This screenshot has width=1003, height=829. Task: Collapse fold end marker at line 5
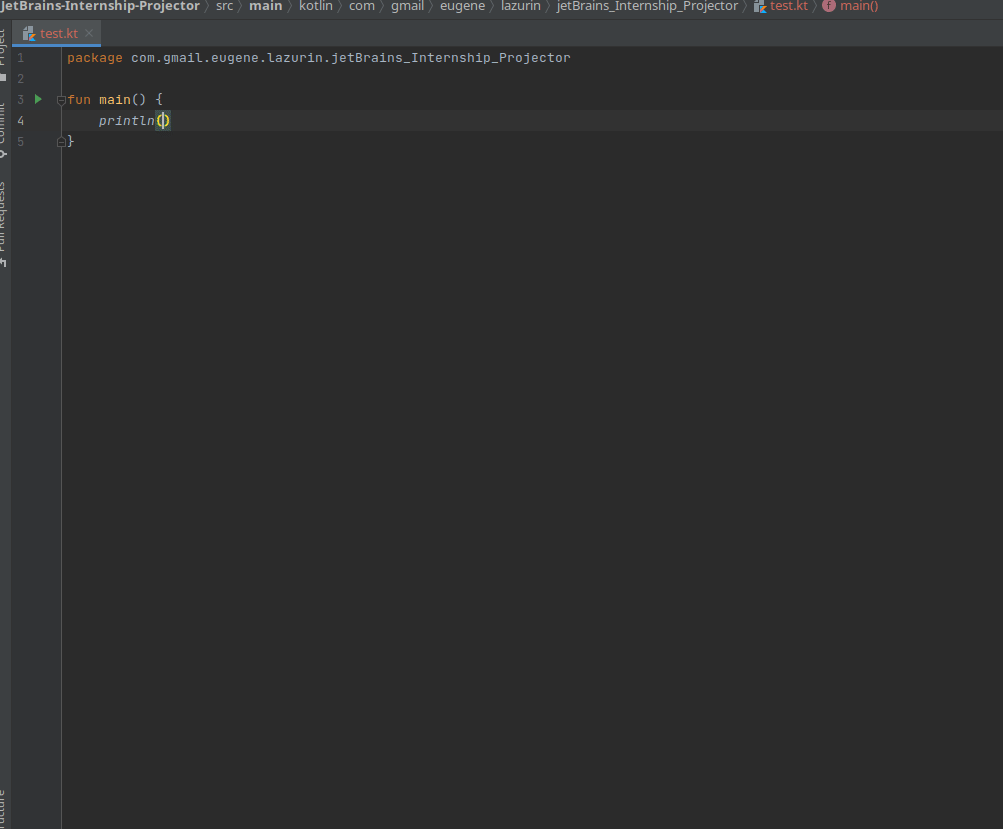click(x=61, y=142)
